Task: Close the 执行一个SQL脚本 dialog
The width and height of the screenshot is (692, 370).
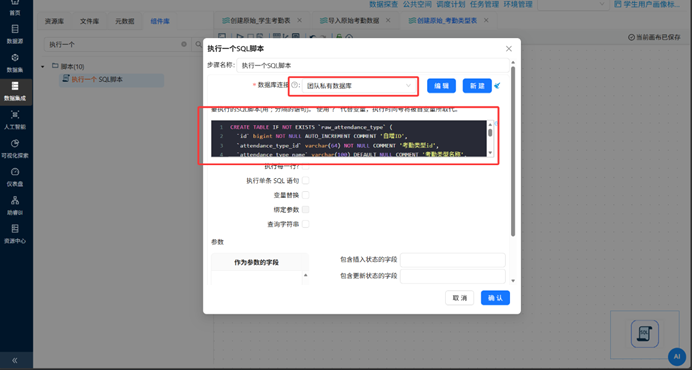Action: click(x=509, y=49)
